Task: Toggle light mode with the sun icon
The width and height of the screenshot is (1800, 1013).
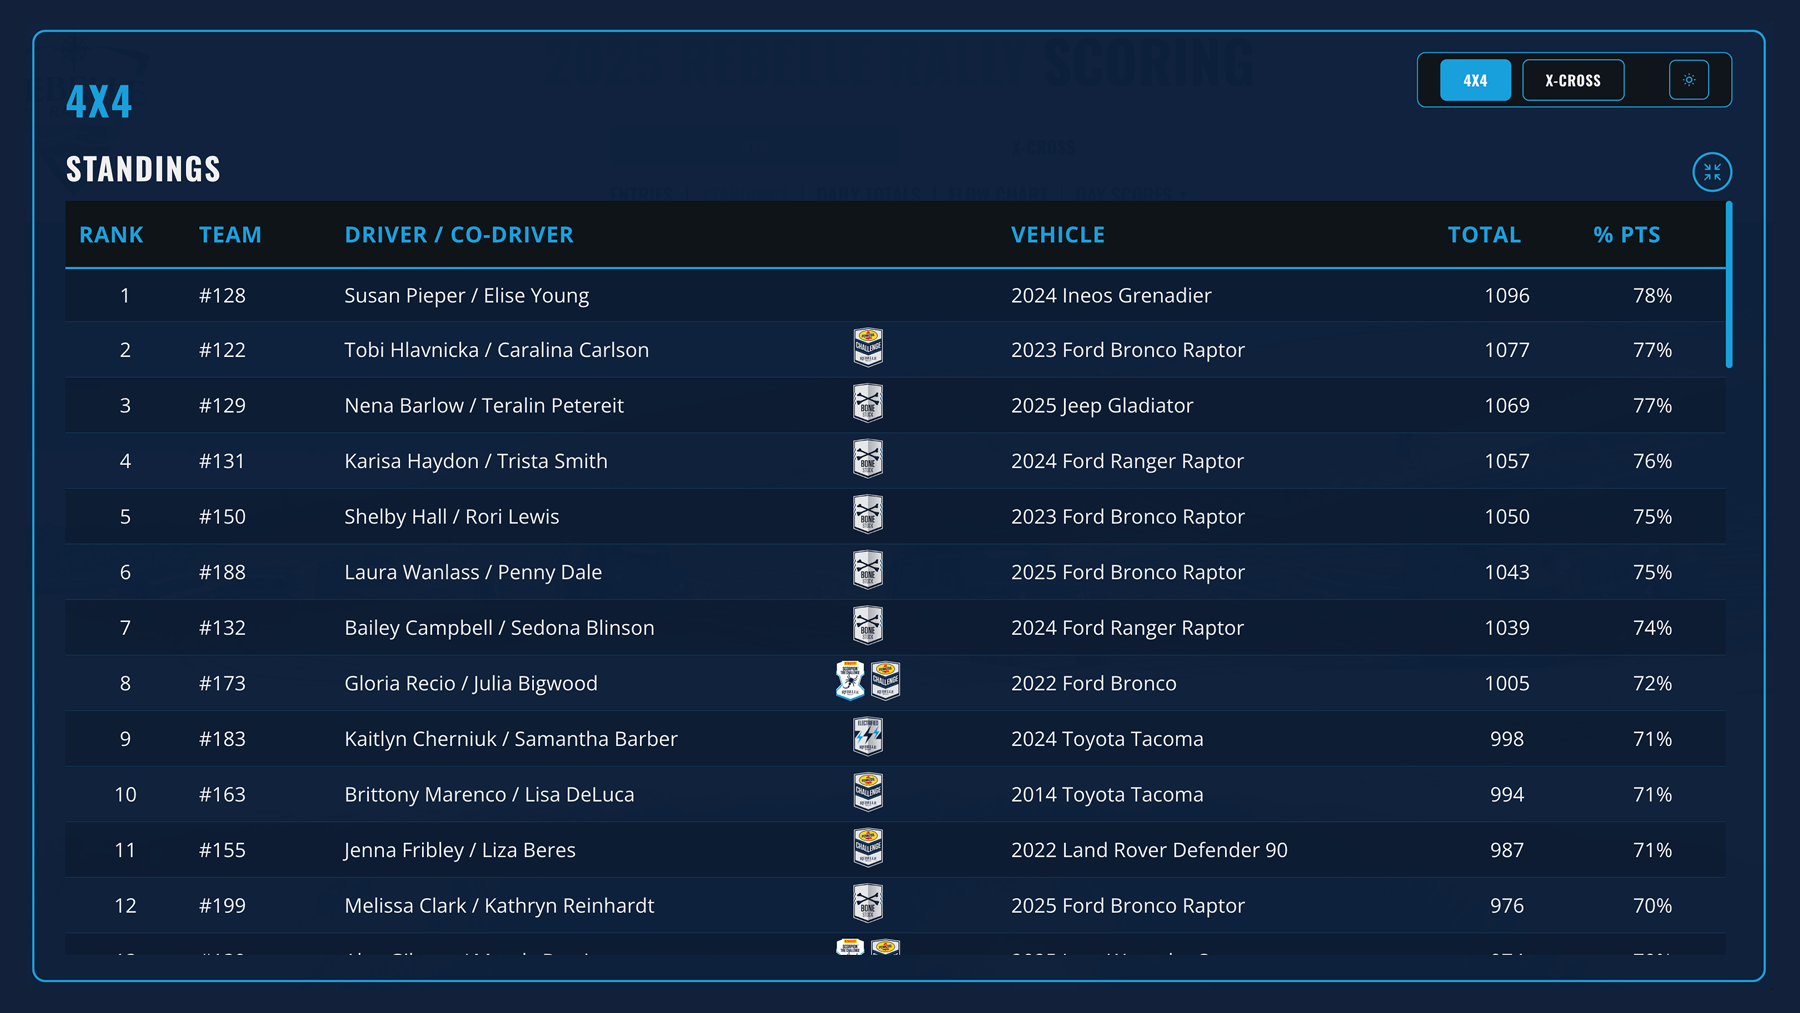Action: click(1688, 80)
